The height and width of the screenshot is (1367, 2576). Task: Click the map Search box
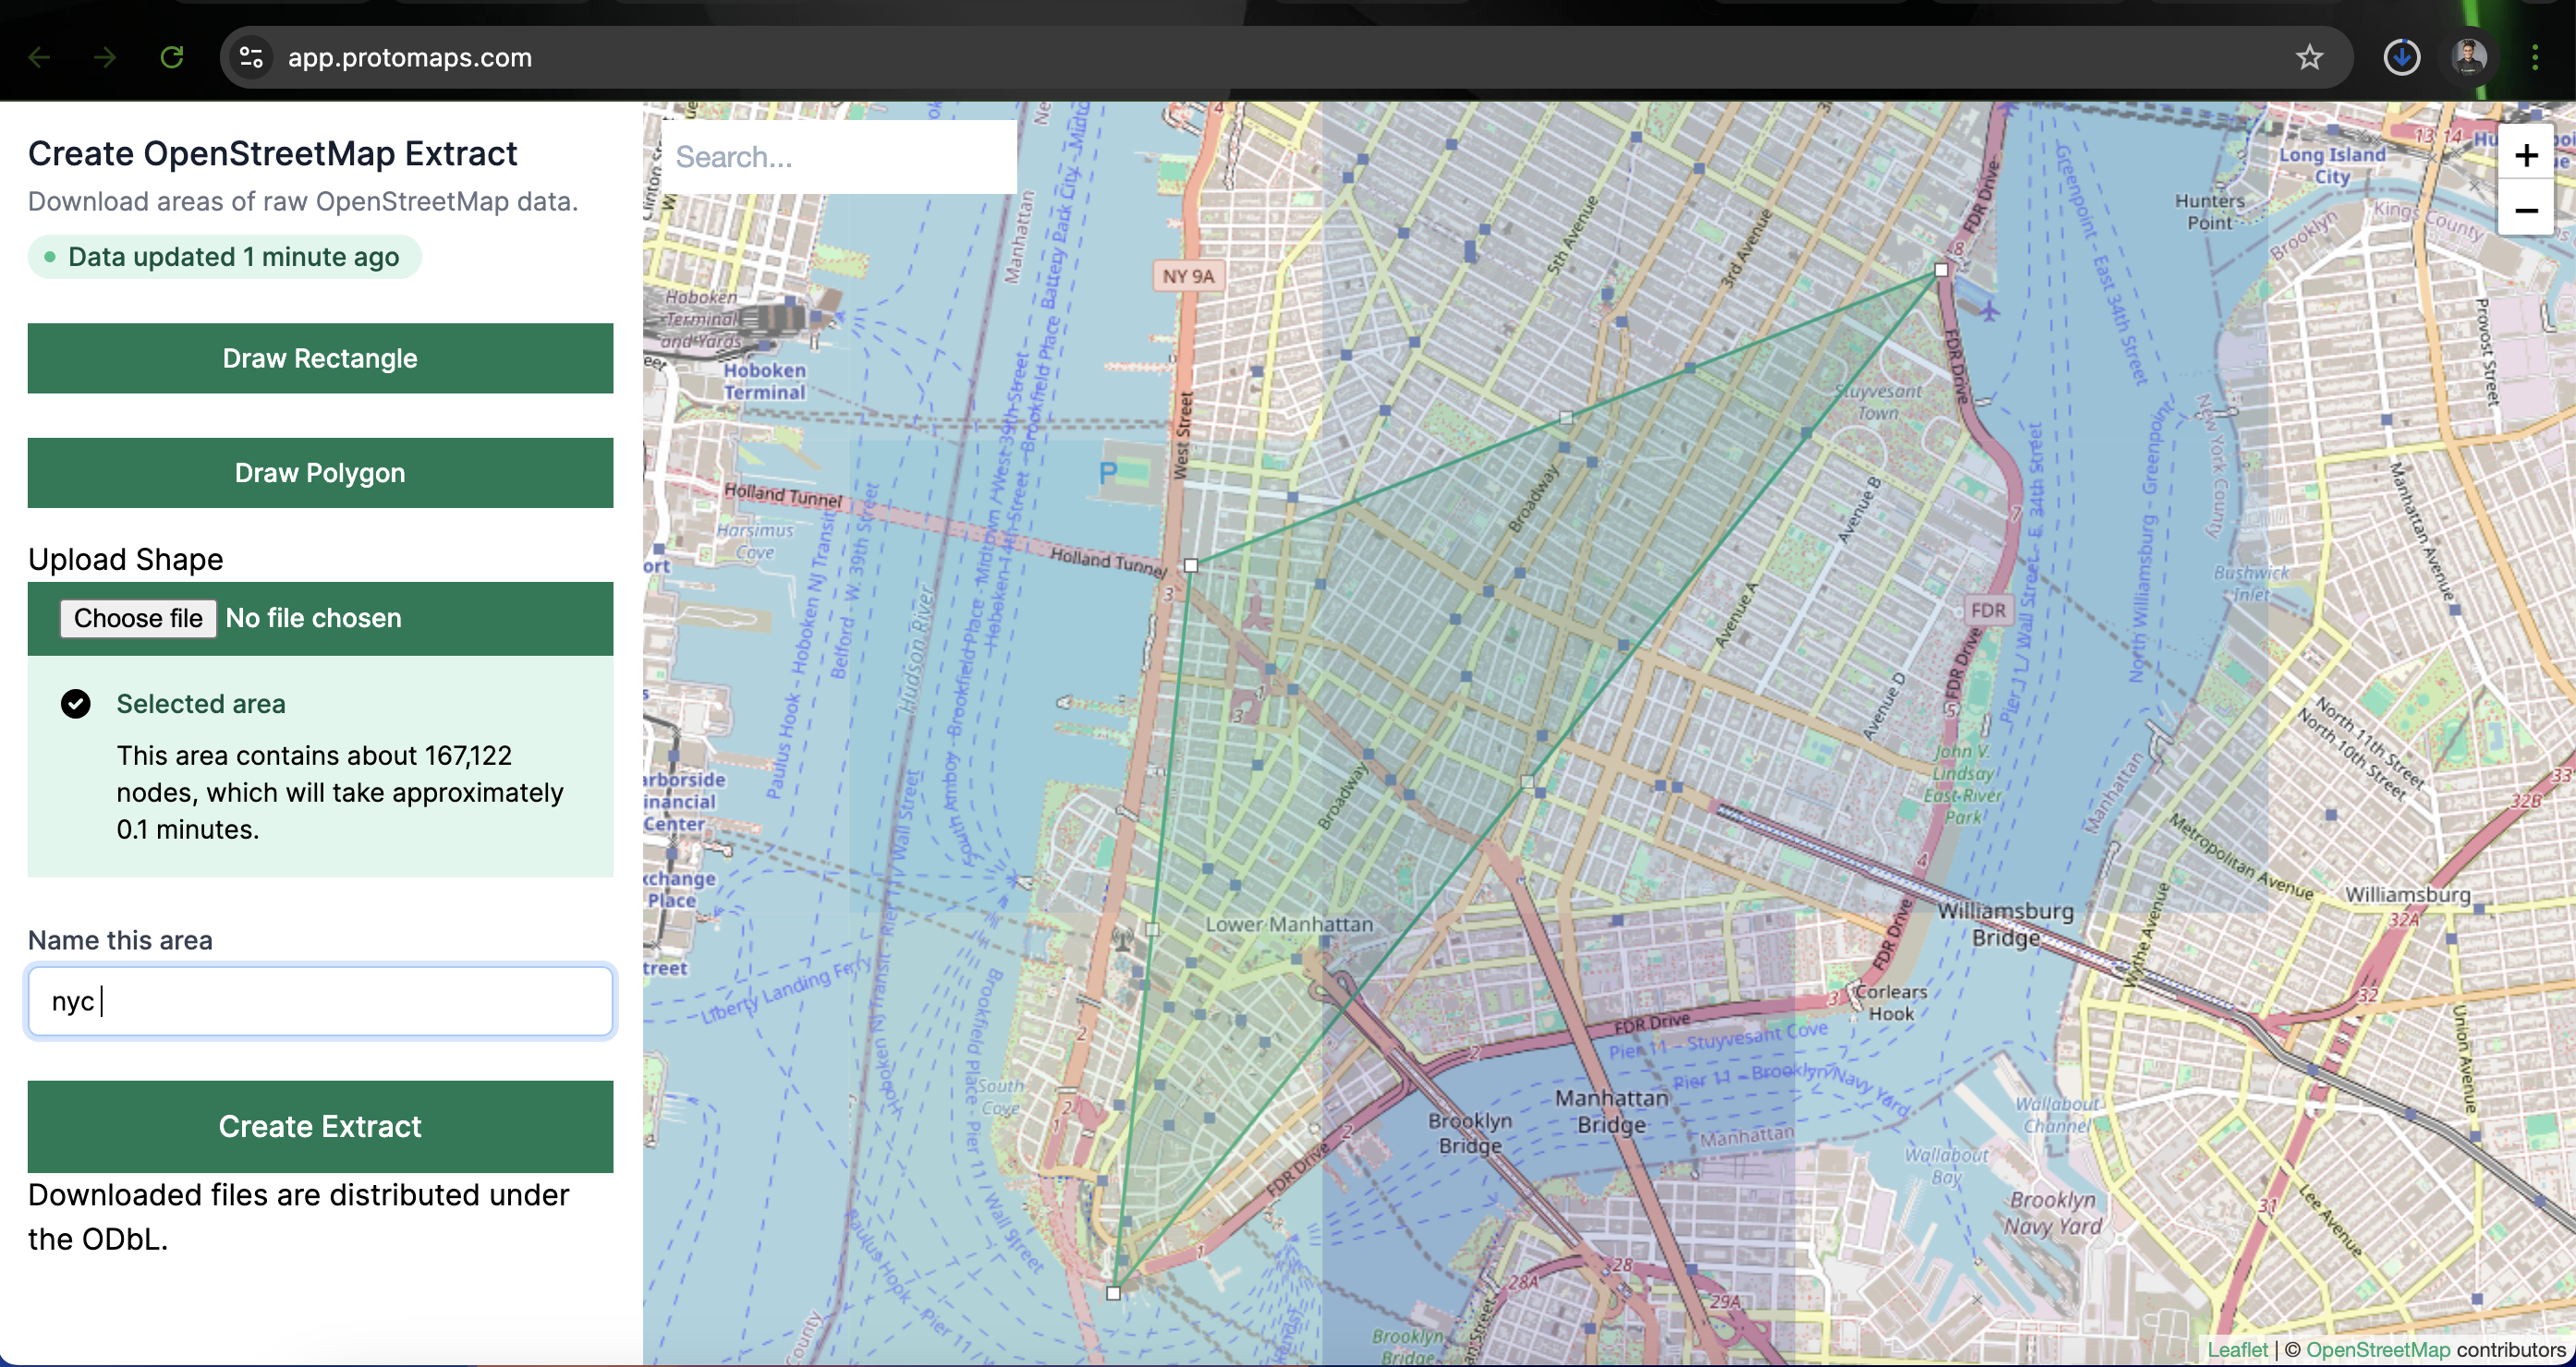[x=840, y=156]
